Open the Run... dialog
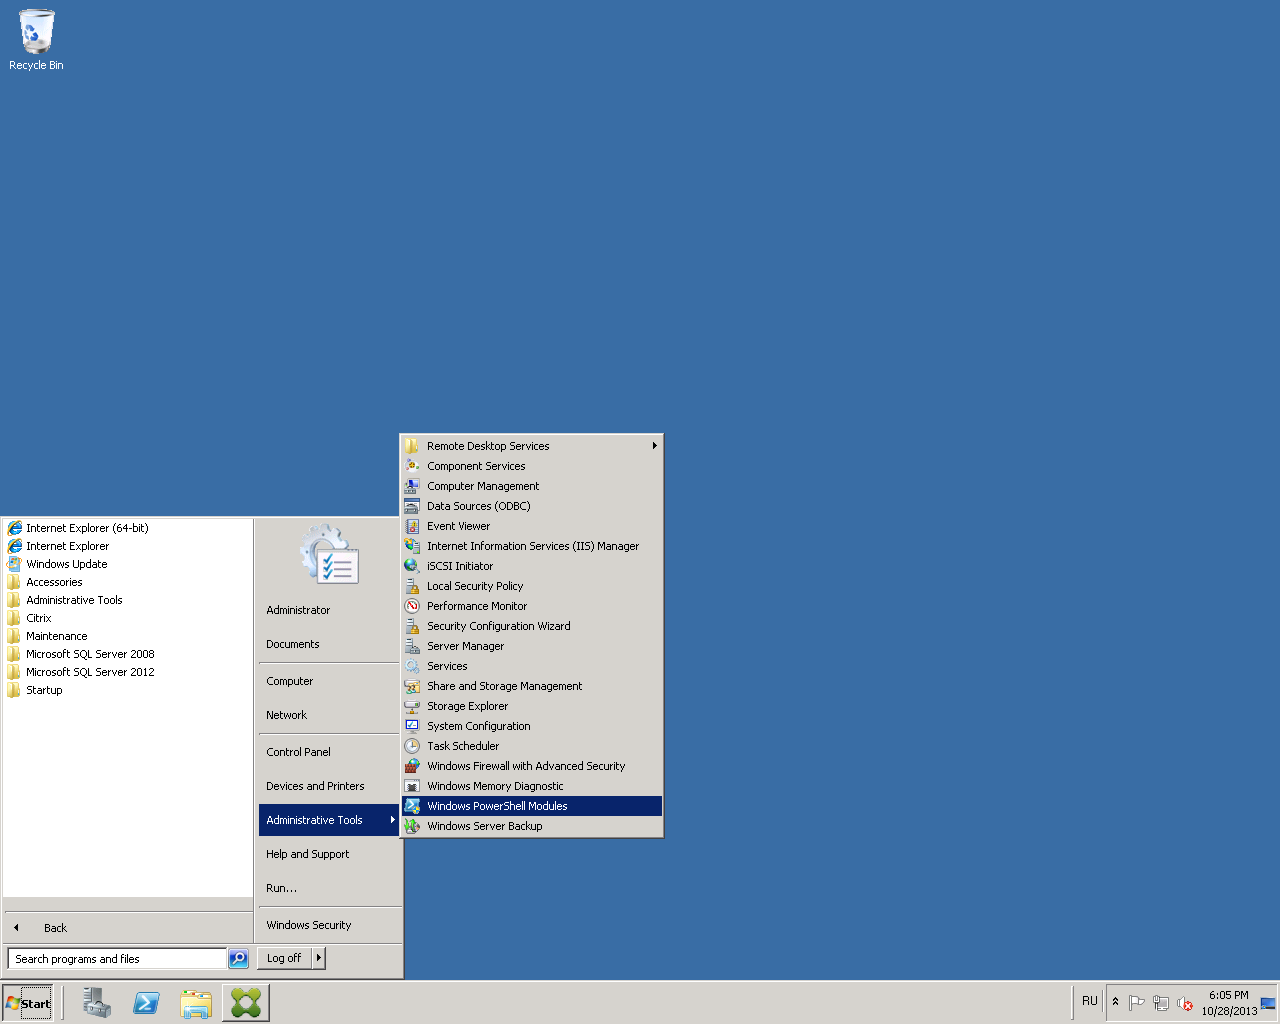1280x1024 pixels. coord(329,888)
